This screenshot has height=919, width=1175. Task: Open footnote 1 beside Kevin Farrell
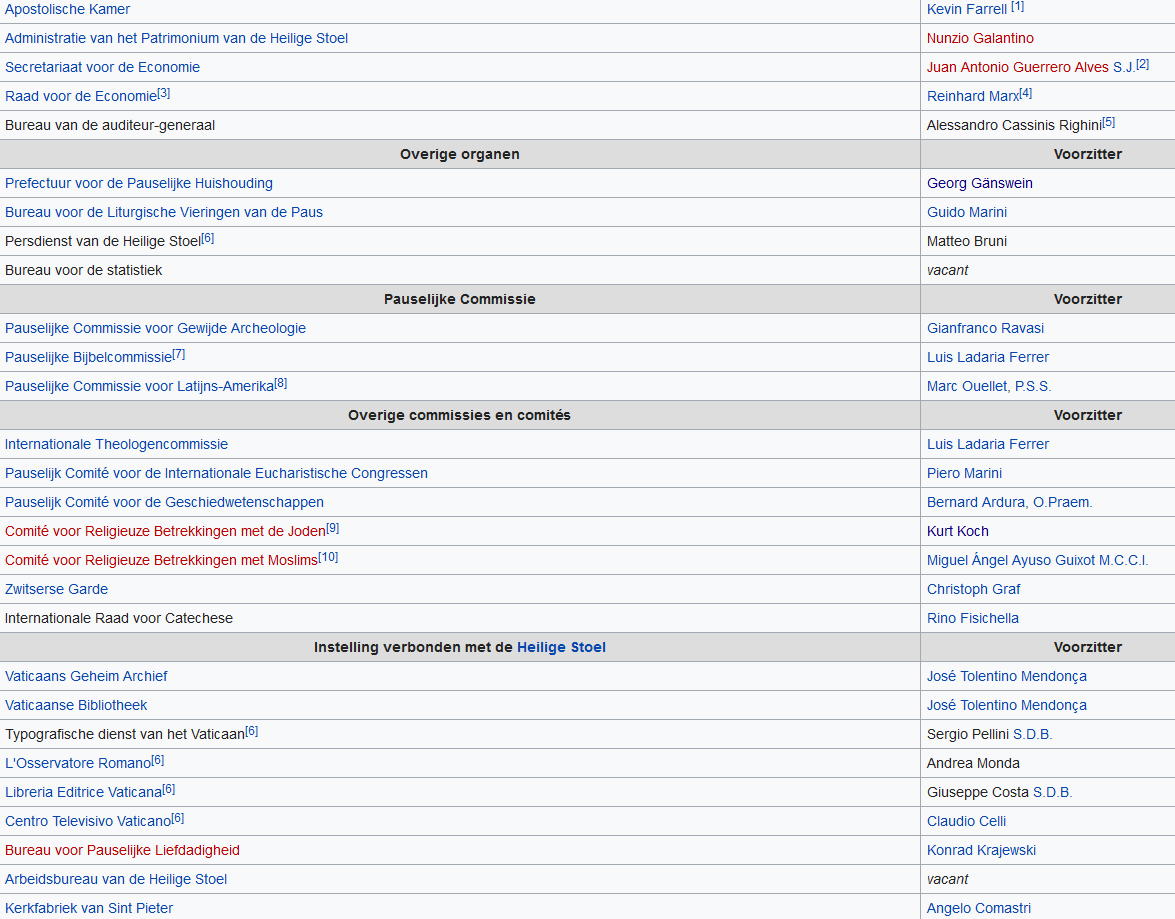coord(1017,6)
